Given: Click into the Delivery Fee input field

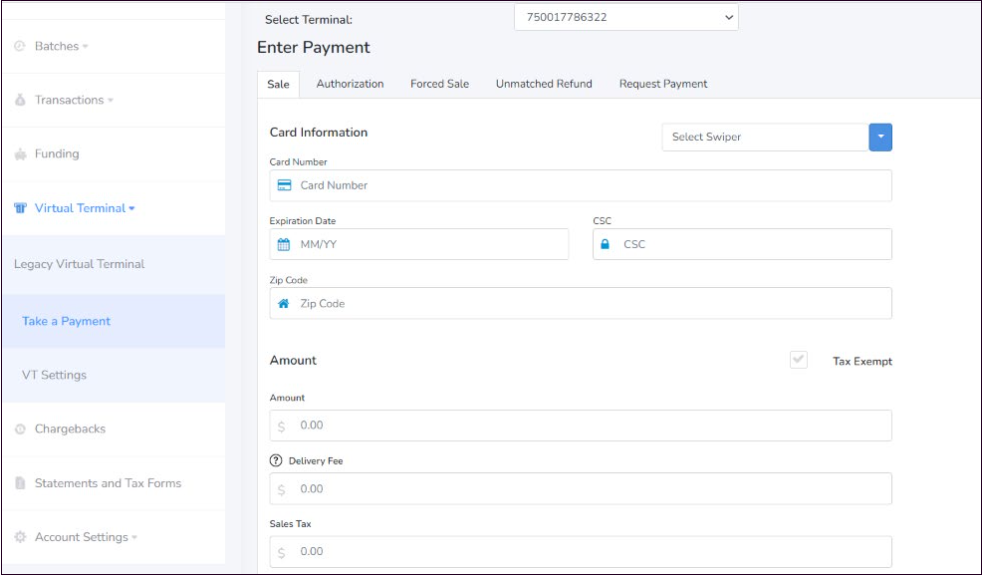Looking at the screenshot, I should 581,488.
